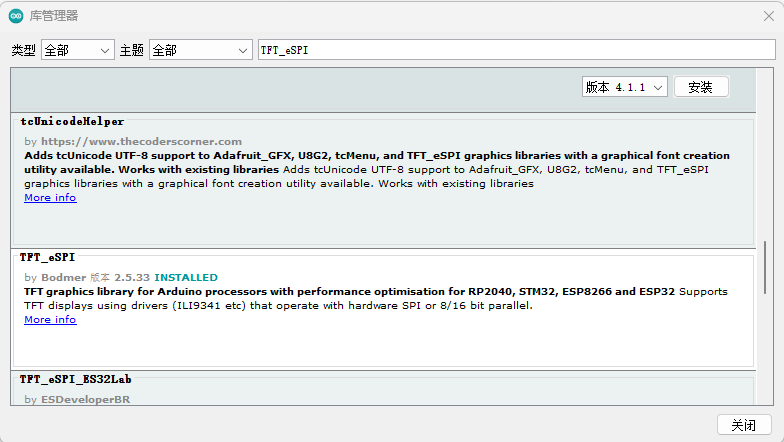The height and width of the screenshot is (442, 784).
Task: Open the 主题 (topic) dropdown
Action: pyautogui.click(x=200, y=50)
